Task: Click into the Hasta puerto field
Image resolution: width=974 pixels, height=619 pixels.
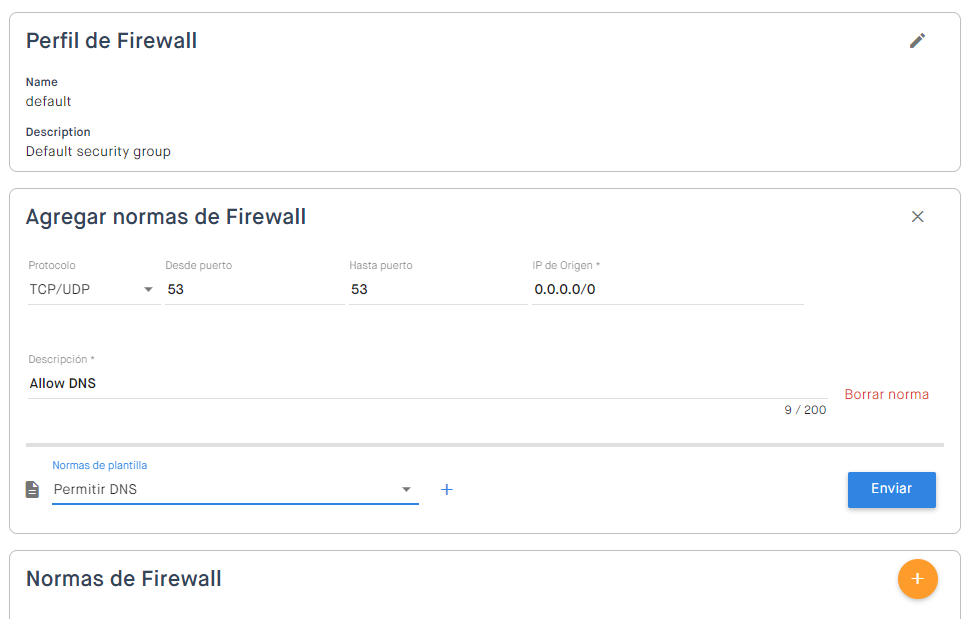Action: pos(437,290)
